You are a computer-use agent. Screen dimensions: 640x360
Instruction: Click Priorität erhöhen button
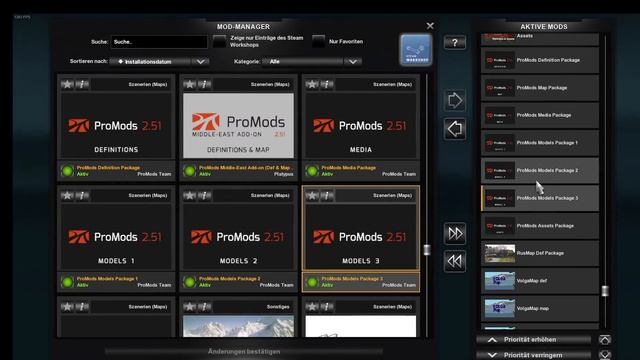[x=533, y=340]
